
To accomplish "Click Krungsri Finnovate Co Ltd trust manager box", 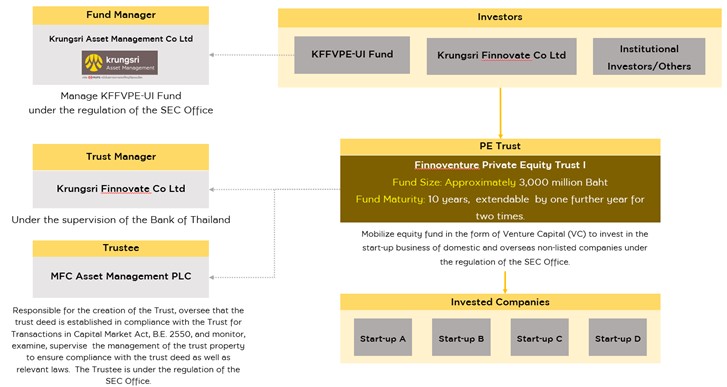I will coord(121,189).
